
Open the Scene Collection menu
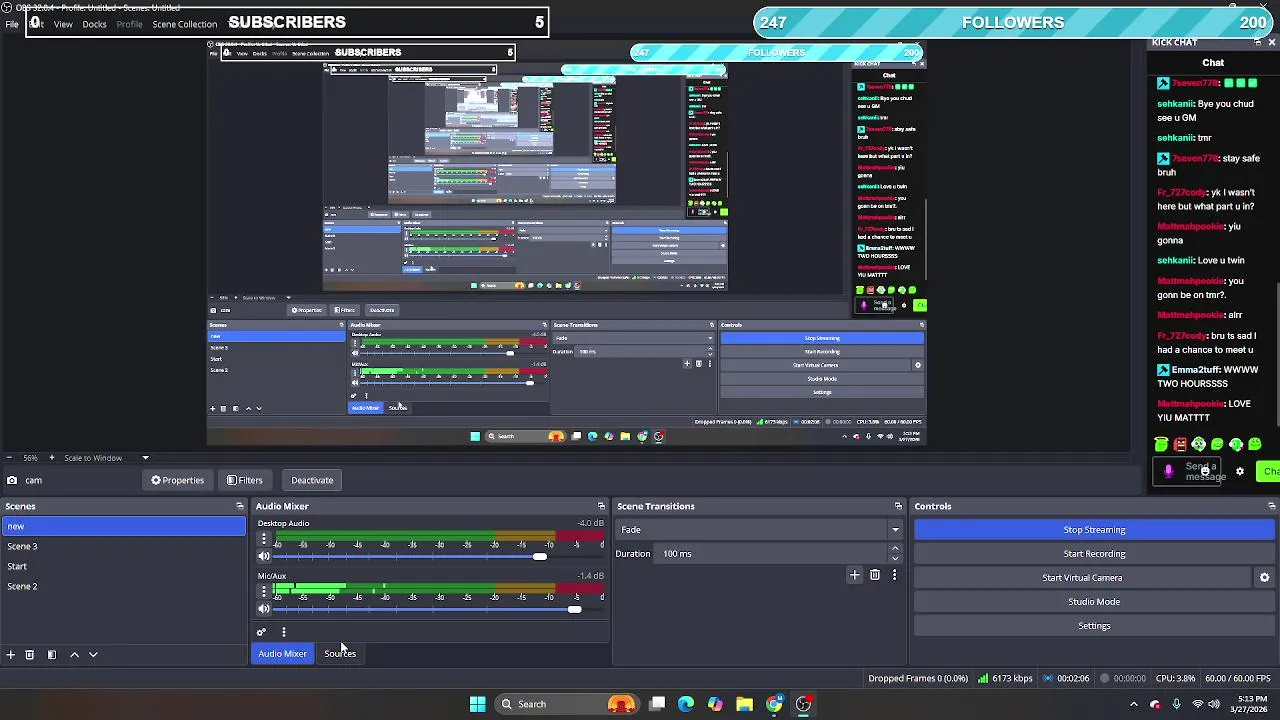(185, 24)
